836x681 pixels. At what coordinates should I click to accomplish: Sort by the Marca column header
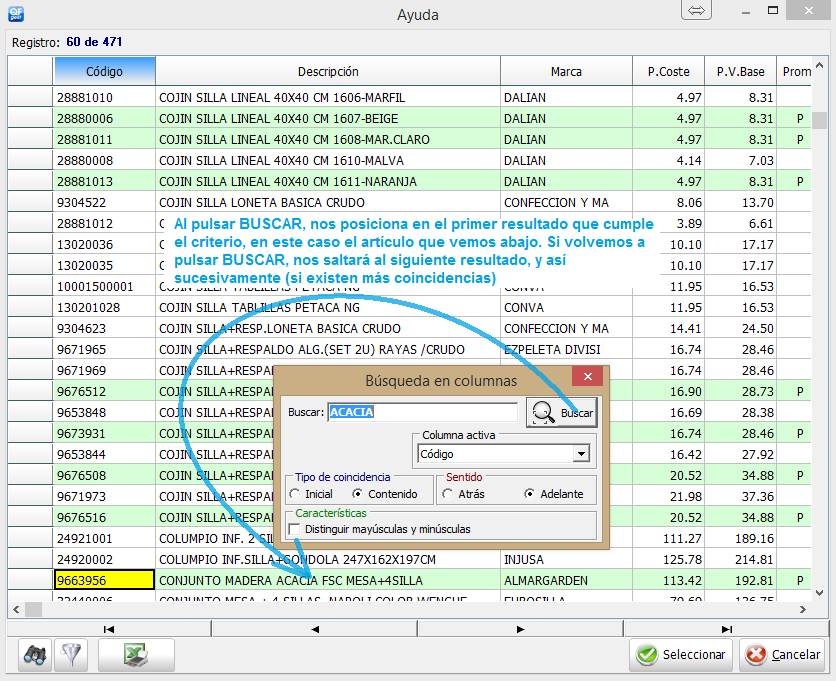point(566,71)
